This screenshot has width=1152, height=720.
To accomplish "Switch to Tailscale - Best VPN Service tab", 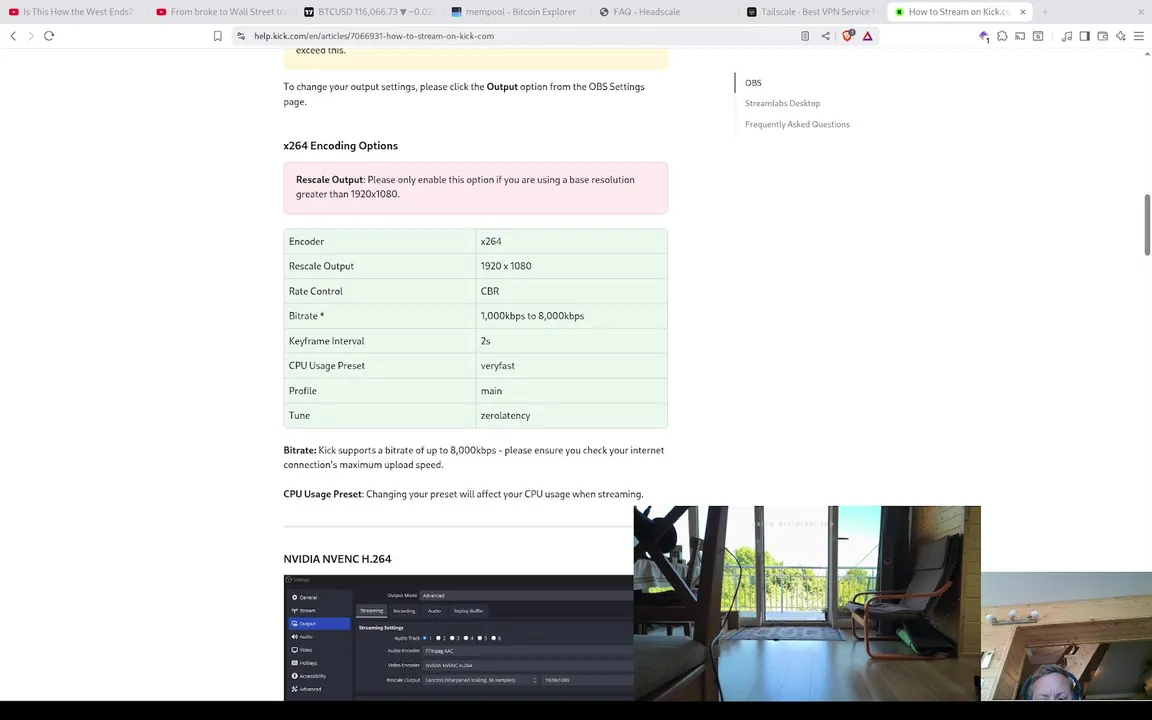I will [812, 12].
